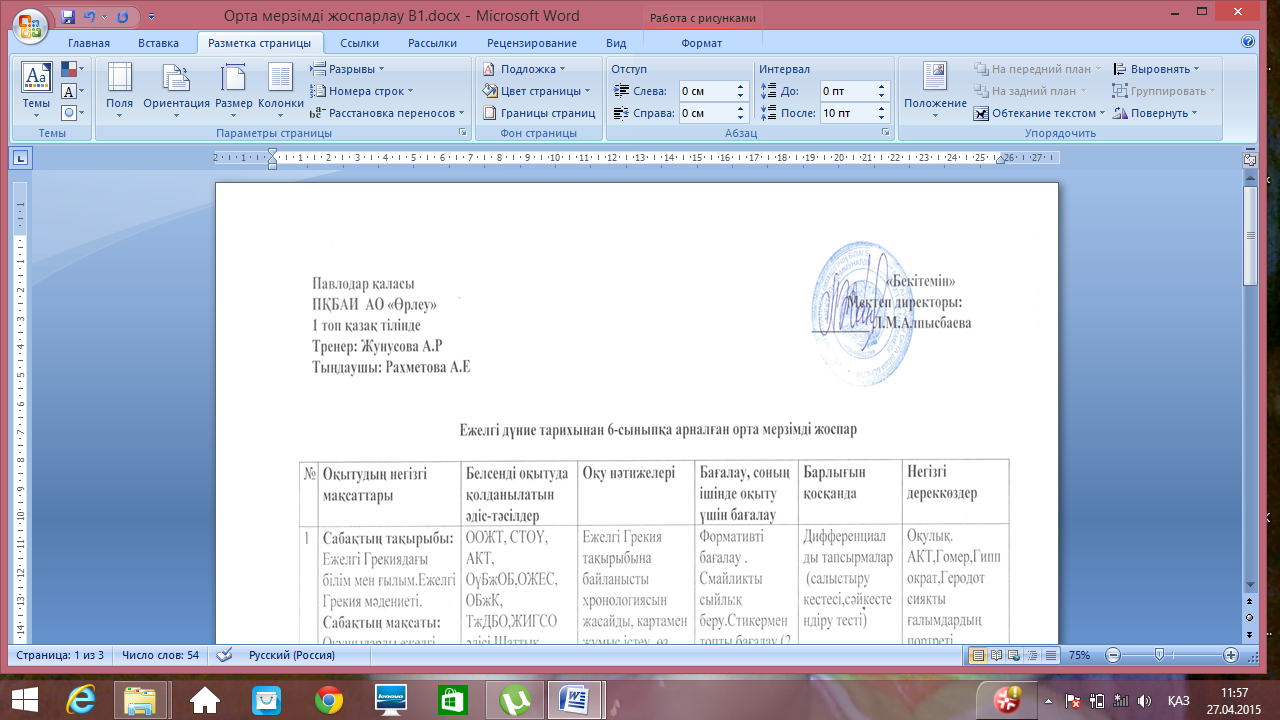Switch to Вставка tab
Screen dimensions: 1280x720
158,43
